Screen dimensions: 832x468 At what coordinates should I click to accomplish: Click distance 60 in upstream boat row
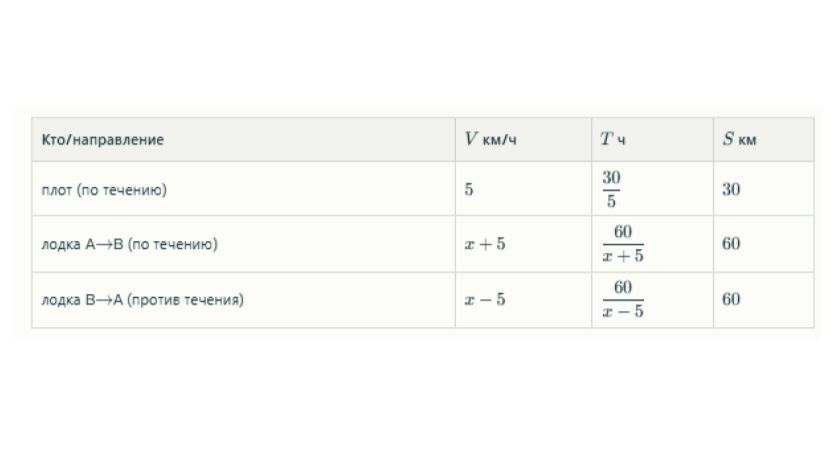731,300
